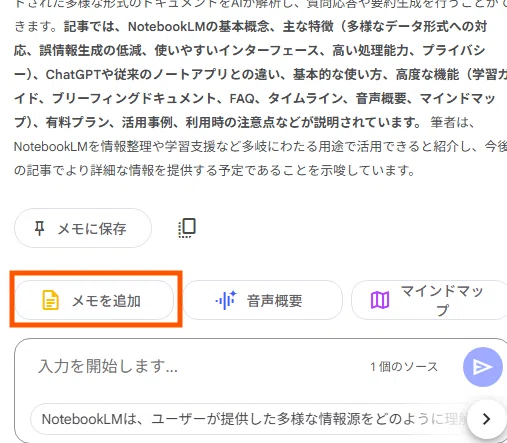
Task: Click the bold text line starting プ)、有料プラン
Action: pos(218,123)
